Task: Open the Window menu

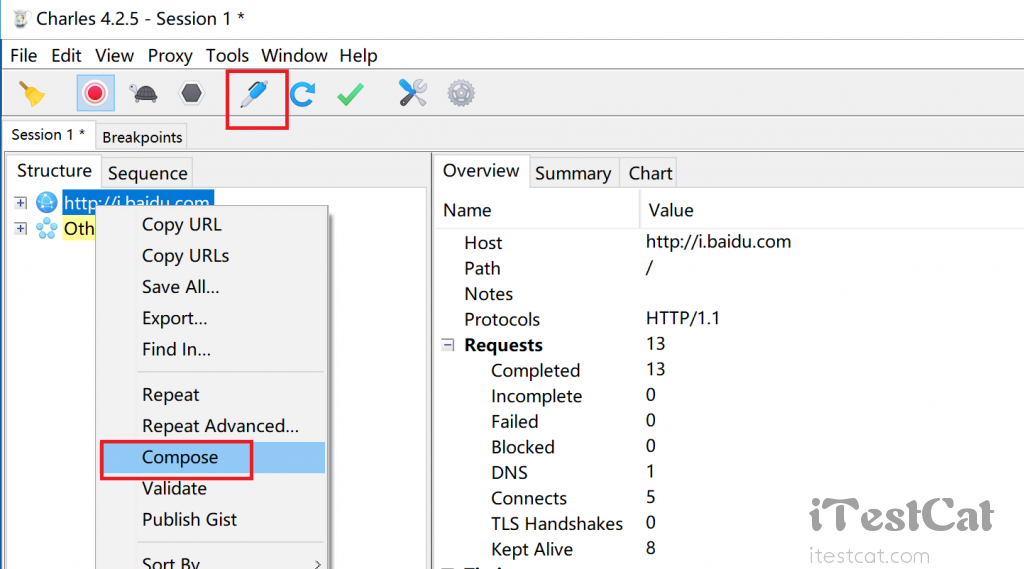Action: (295, 56)
